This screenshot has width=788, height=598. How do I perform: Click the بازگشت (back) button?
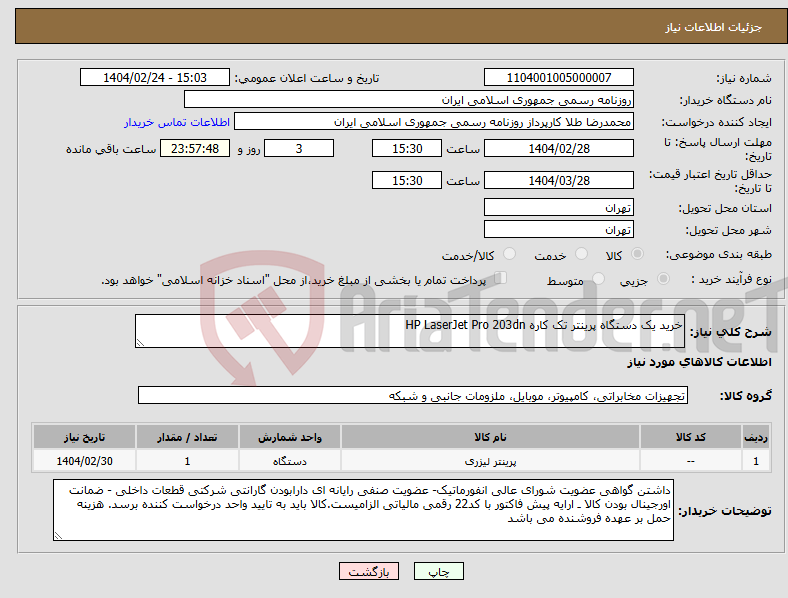click(x=369, y=571)
